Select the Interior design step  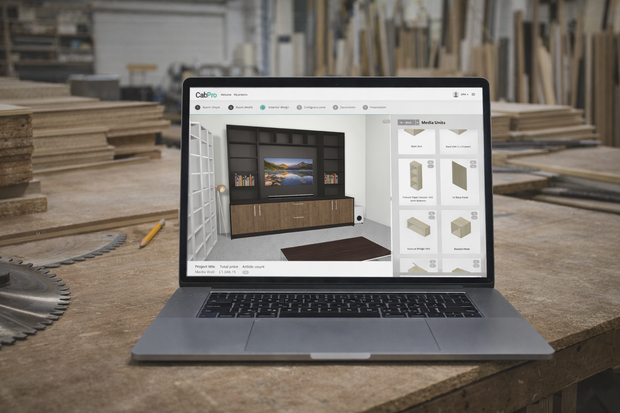pyautogui.click(x=275, y=108)
